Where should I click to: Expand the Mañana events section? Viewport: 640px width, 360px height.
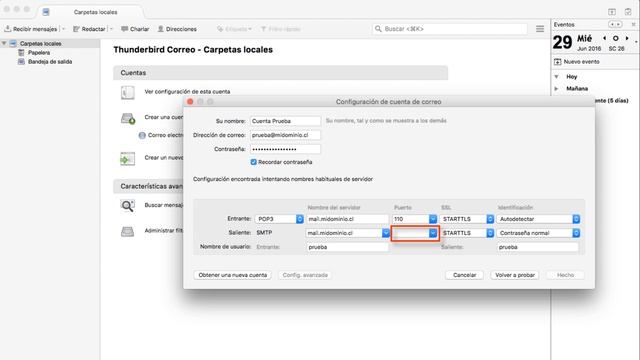(557, 89)
